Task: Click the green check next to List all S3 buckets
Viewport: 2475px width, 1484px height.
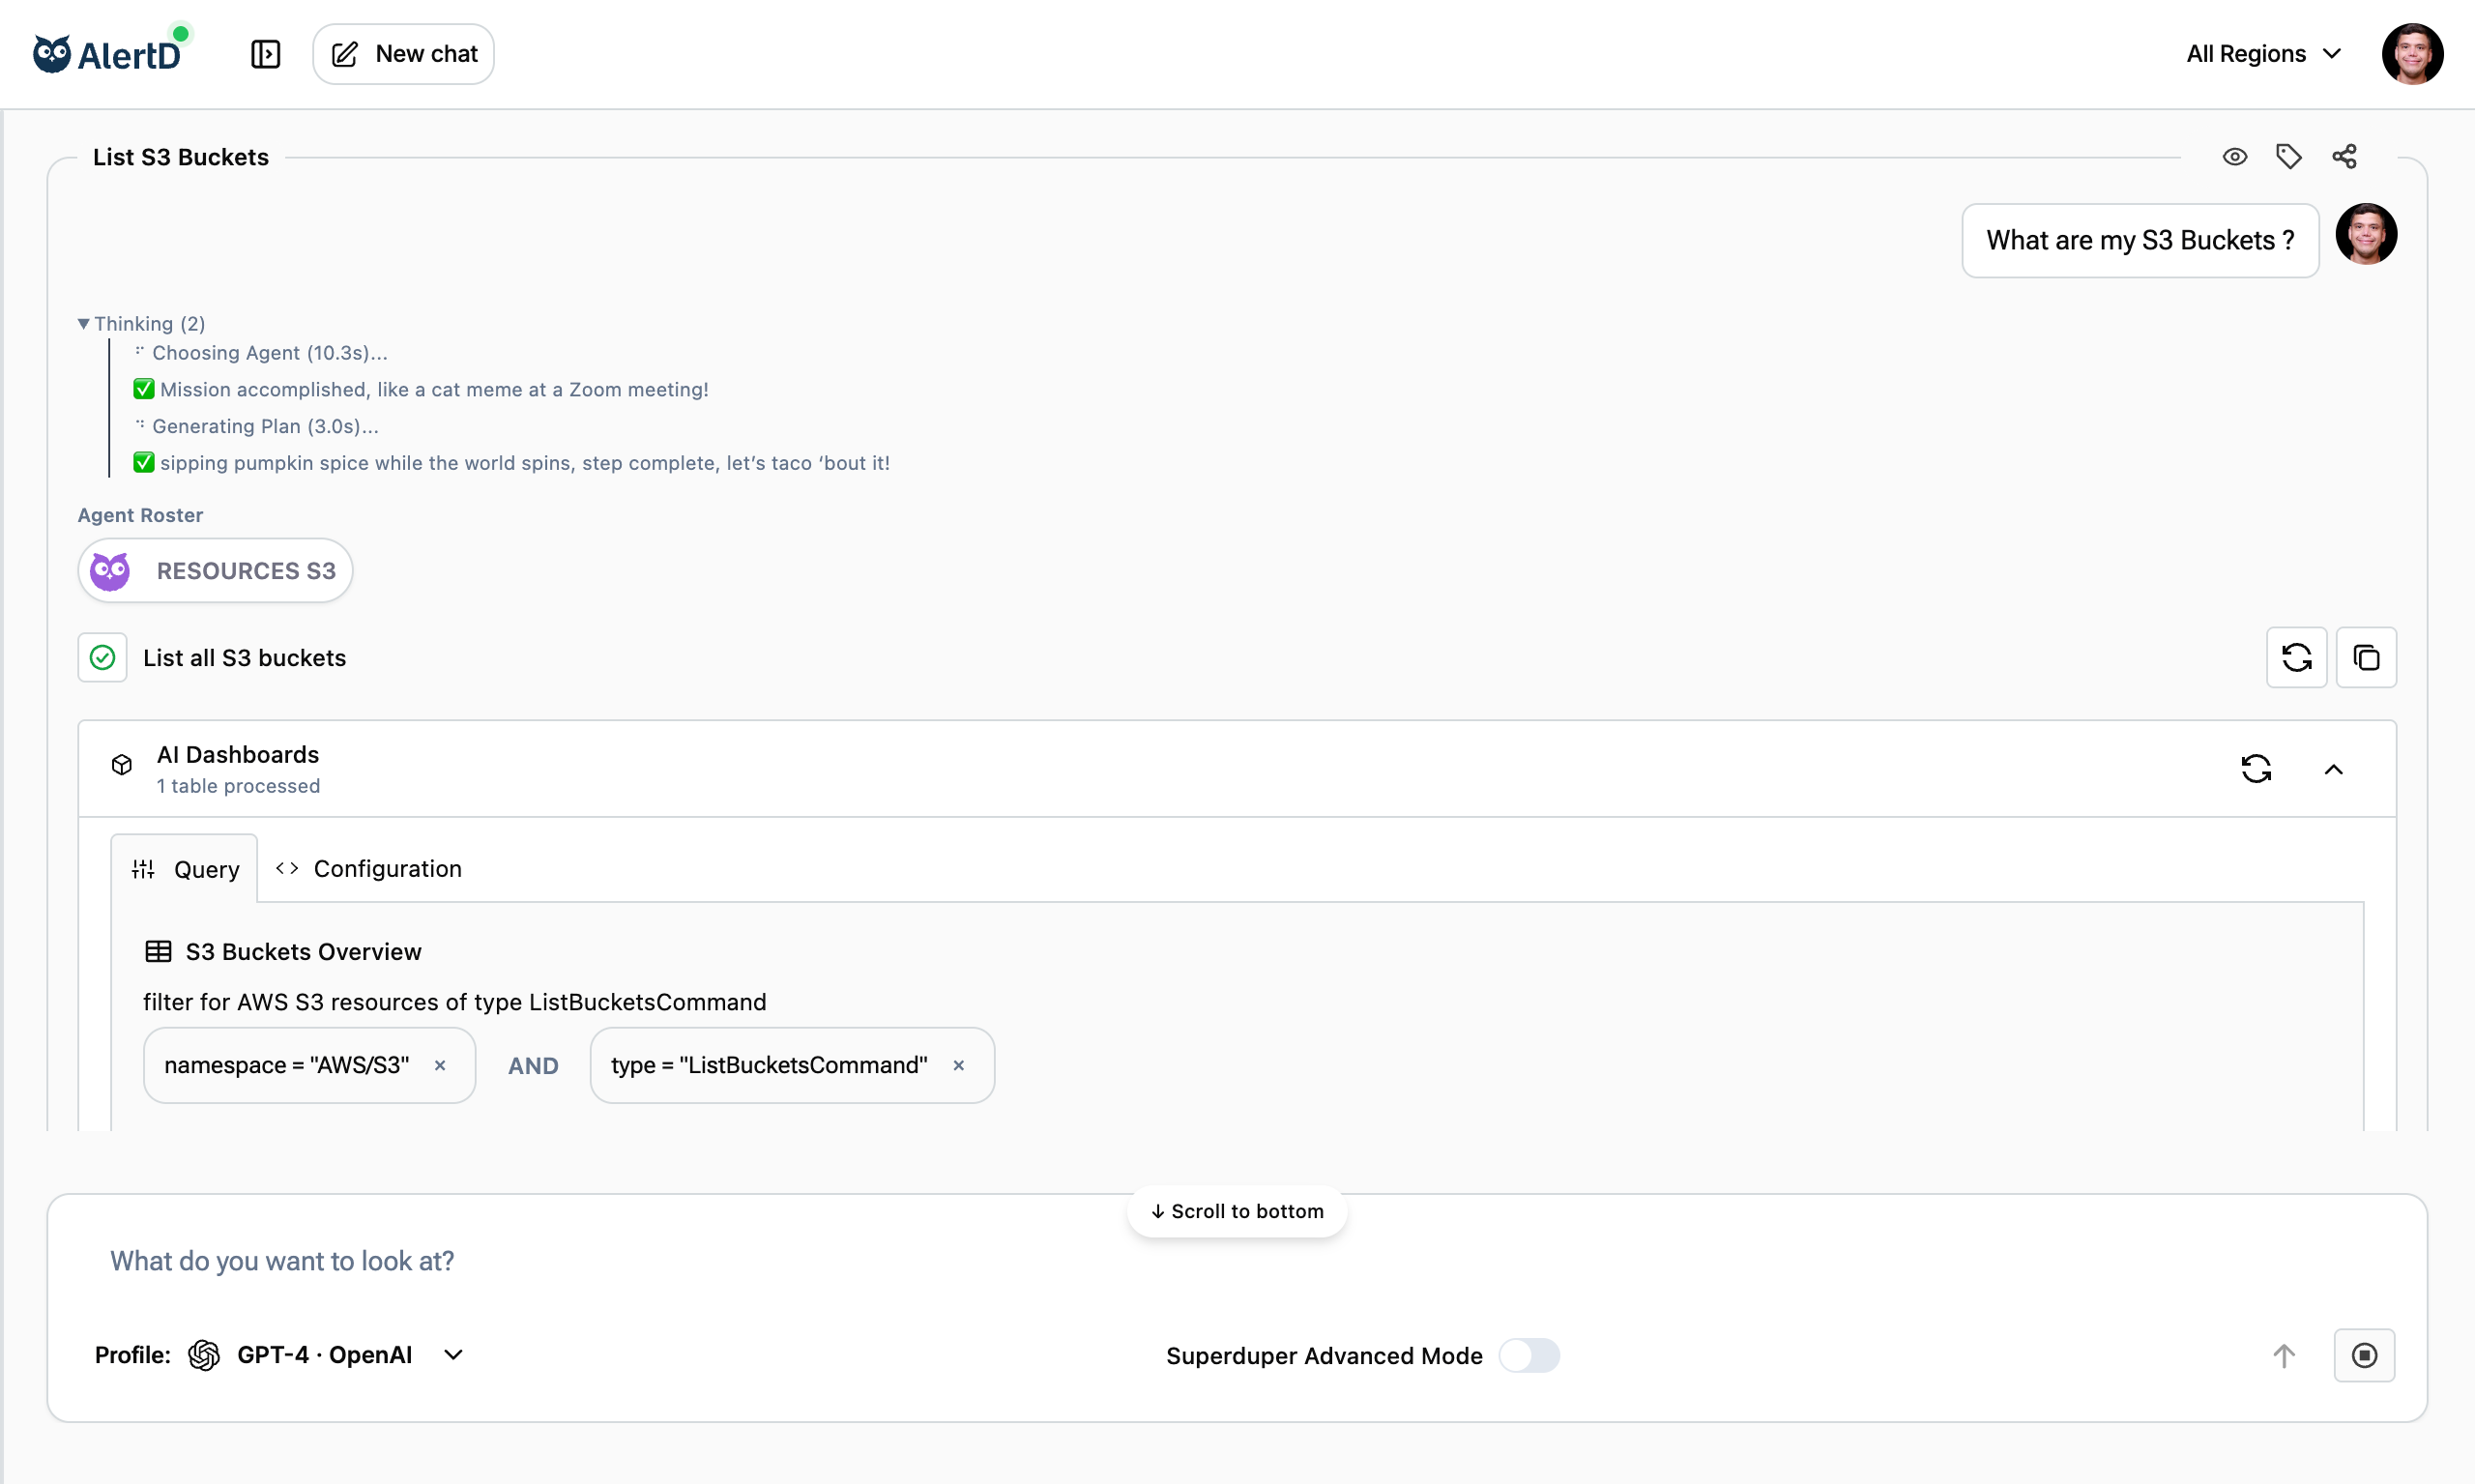Action: 102,658
